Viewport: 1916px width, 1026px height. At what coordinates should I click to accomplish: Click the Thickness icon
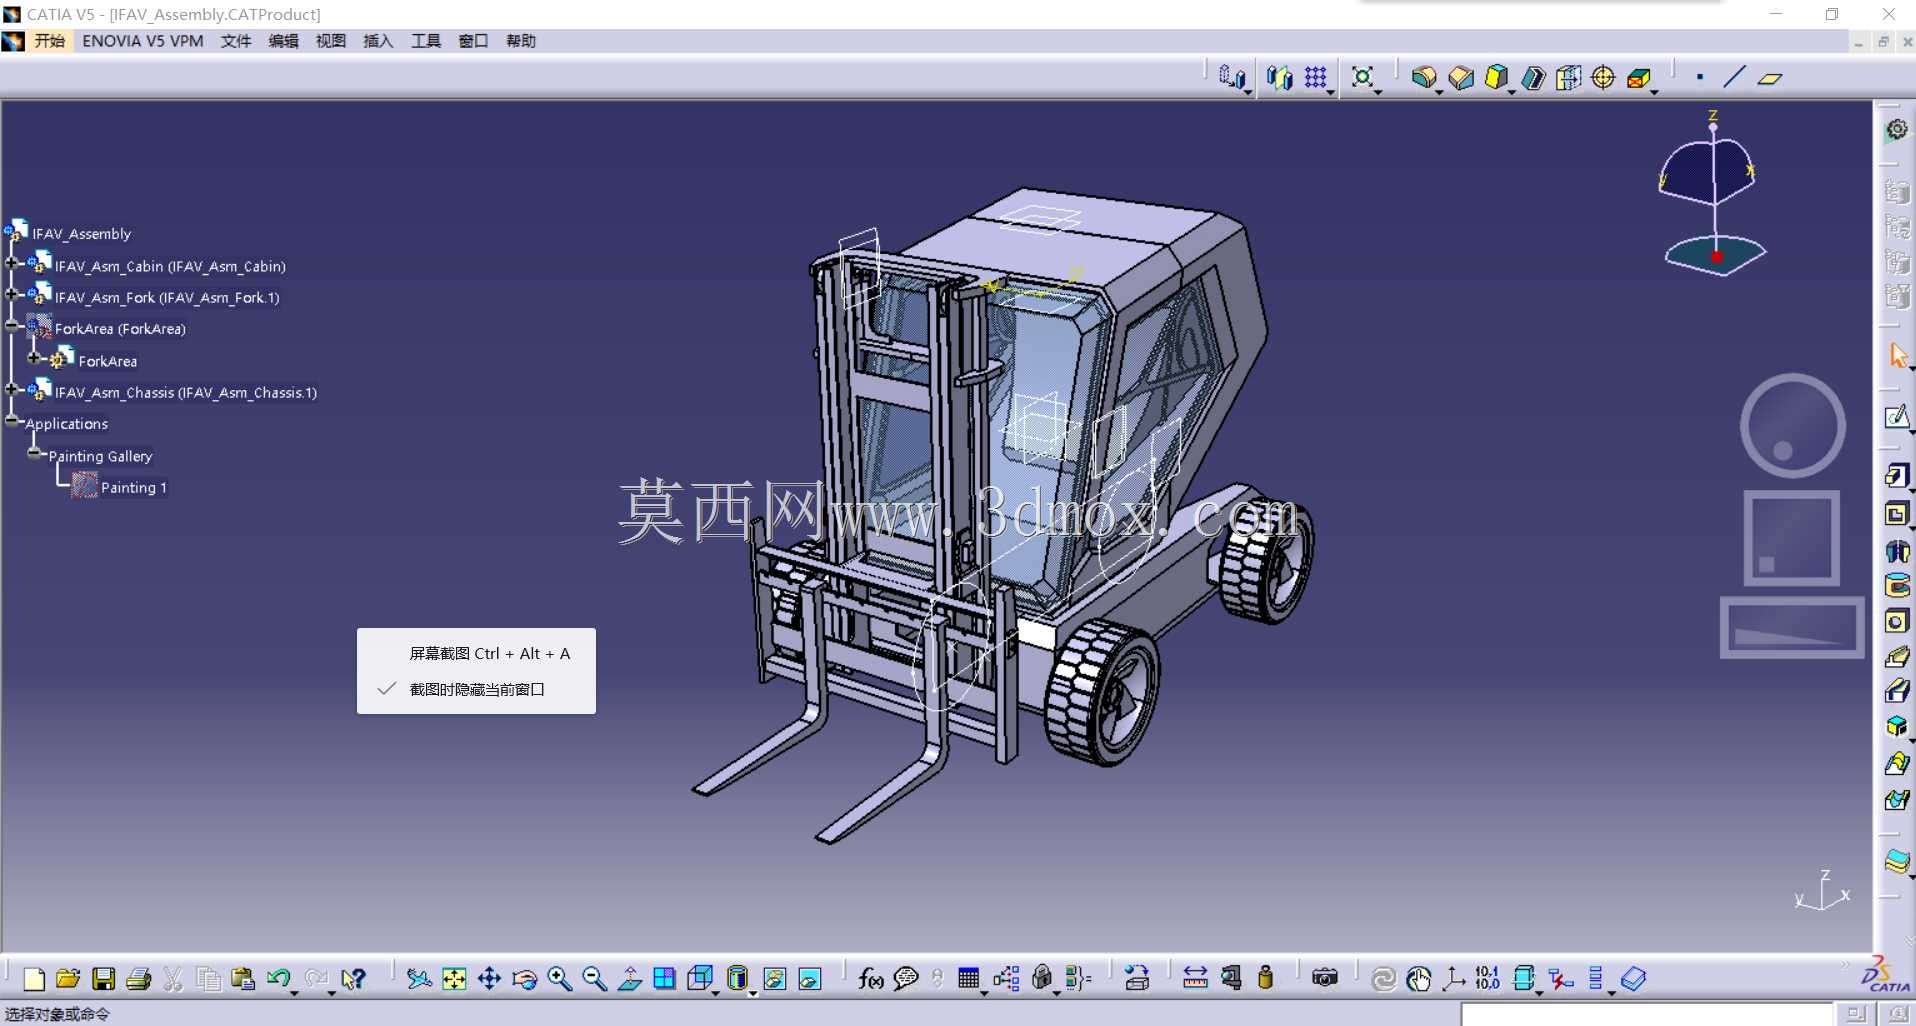click(1568, 77)
